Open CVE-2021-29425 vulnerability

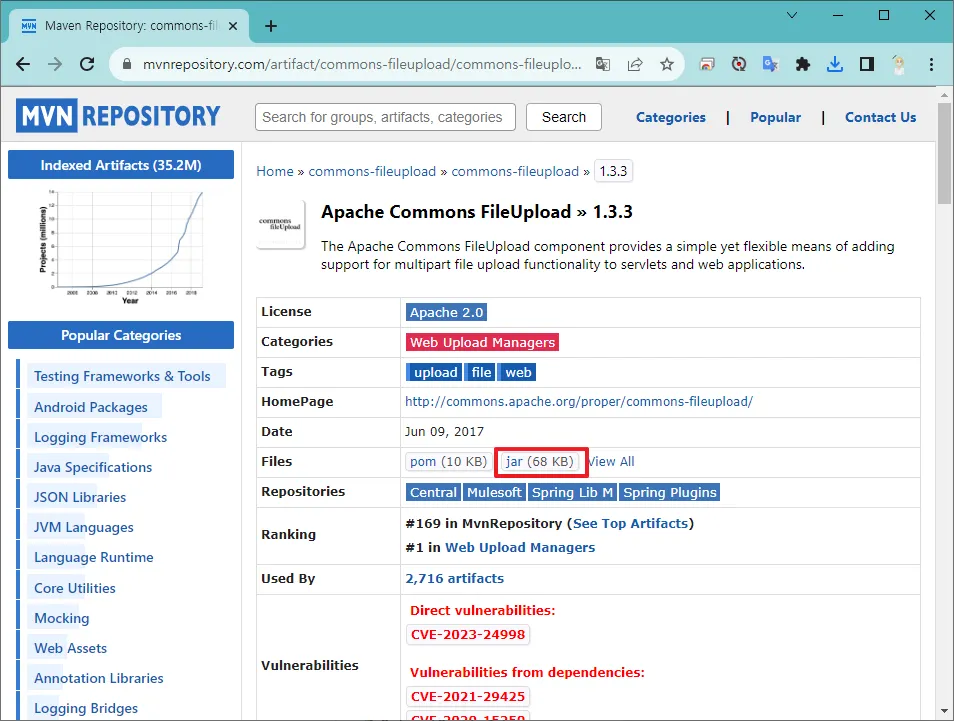(x=467, y=697)
